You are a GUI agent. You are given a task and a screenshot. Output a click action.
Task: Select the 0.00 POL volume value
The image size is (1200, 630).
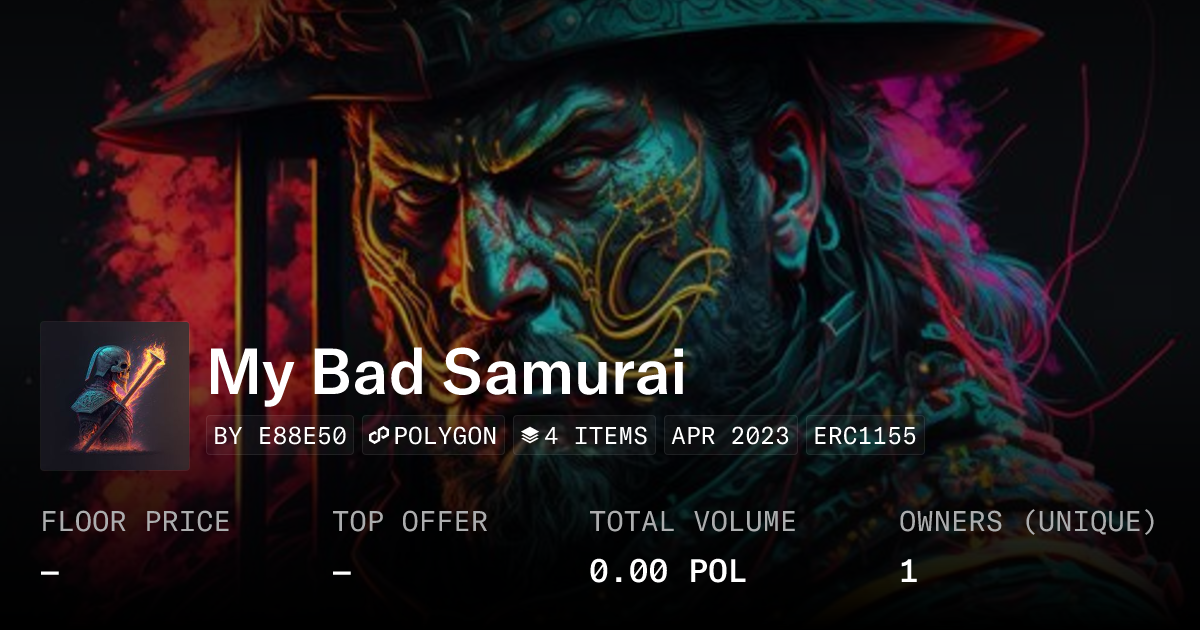pos(668,572)
